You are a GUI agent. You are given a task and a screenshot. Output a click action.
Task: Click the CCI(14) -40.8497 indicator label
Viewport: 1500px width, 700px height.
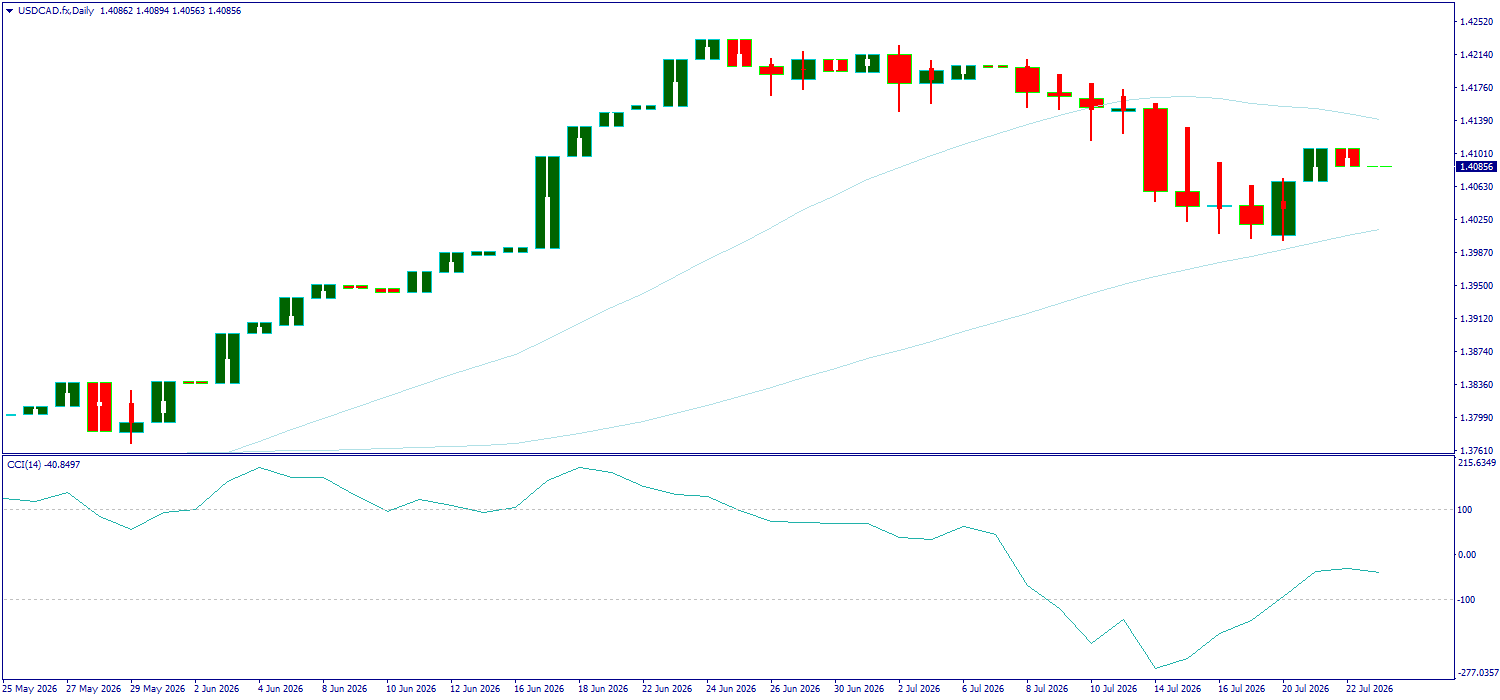click(x=44, y=464)
